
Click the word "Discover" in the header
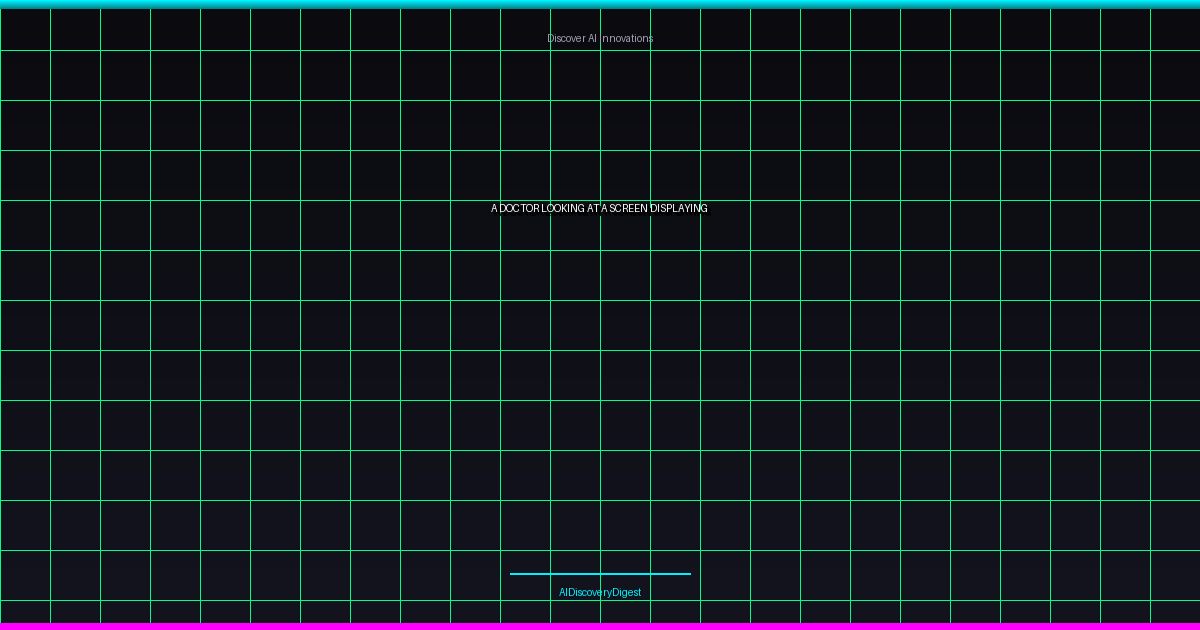(x=566, y=38)
